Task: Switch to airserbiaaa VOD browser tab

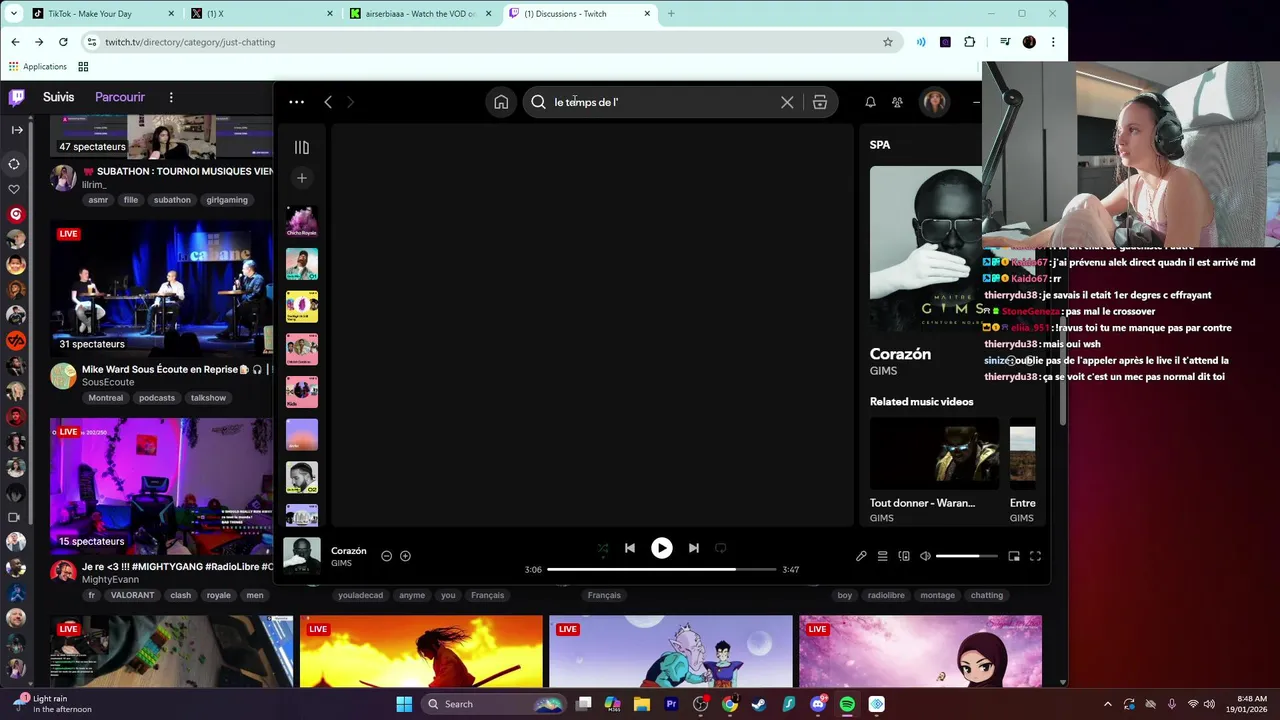Action: click(420, 14)
